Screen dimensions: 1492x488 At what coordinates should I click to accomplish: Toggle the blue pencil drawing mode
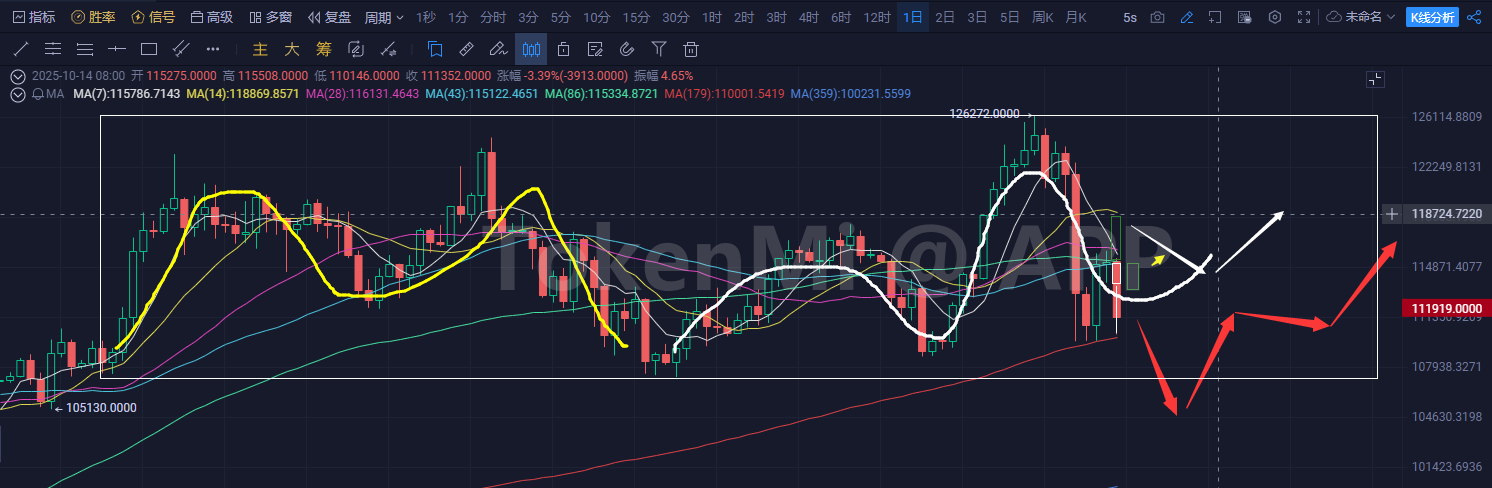tap(1186, 17)
